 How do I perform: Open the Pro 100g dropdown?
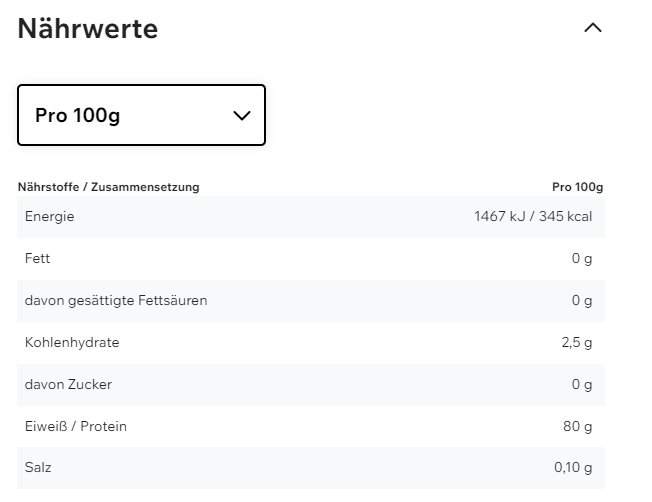pos(141,115)
